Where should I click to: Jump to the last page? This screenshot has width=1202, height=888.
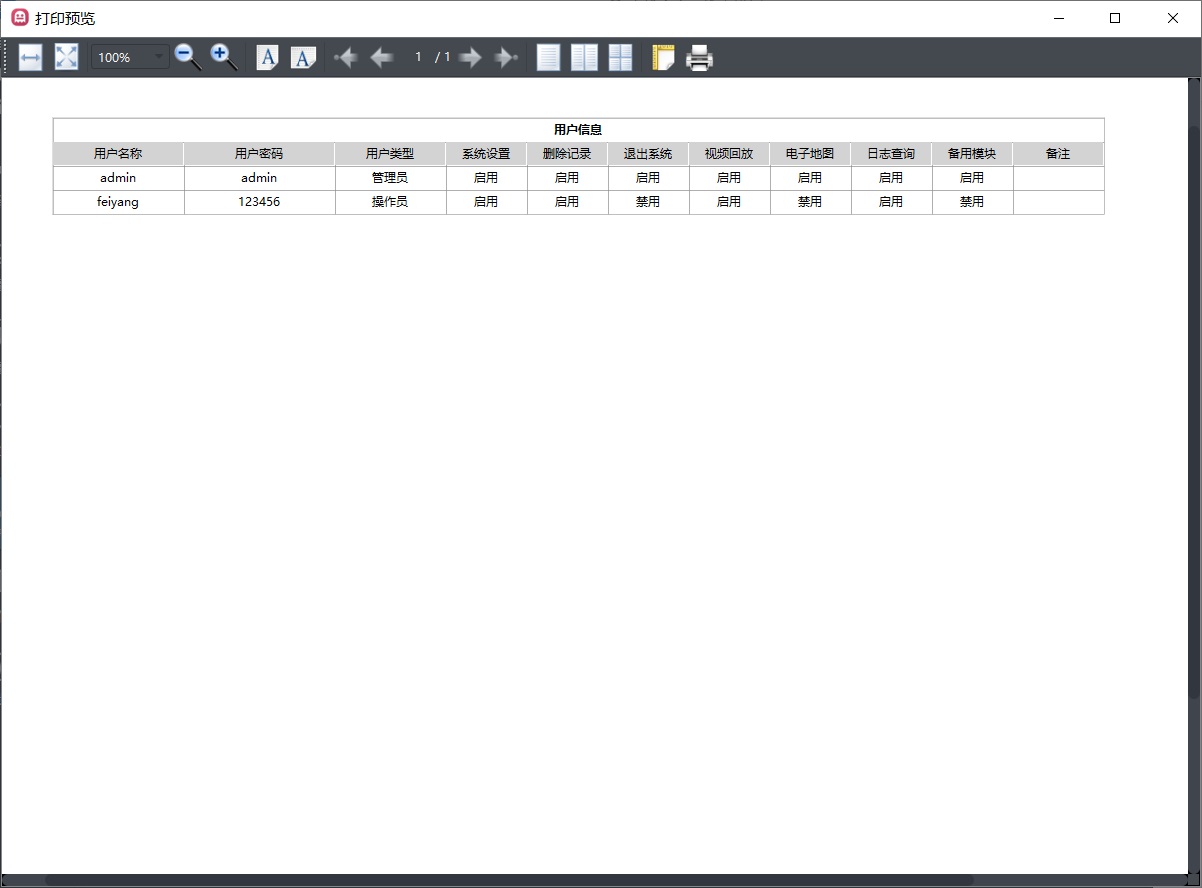[x=506, y=58]
